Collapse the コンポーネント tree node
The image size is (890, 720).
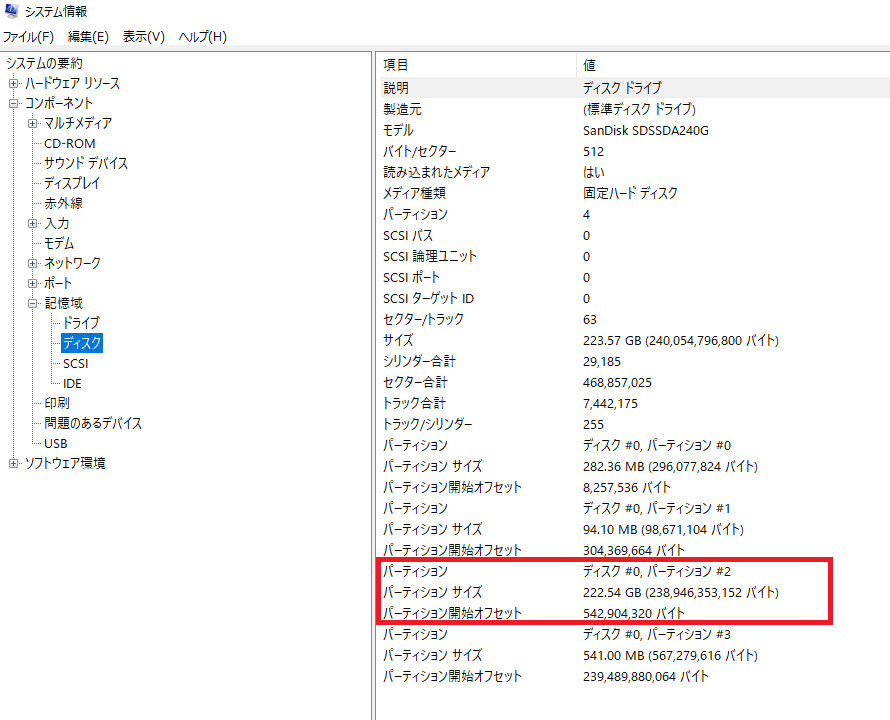tap(14, 104)
